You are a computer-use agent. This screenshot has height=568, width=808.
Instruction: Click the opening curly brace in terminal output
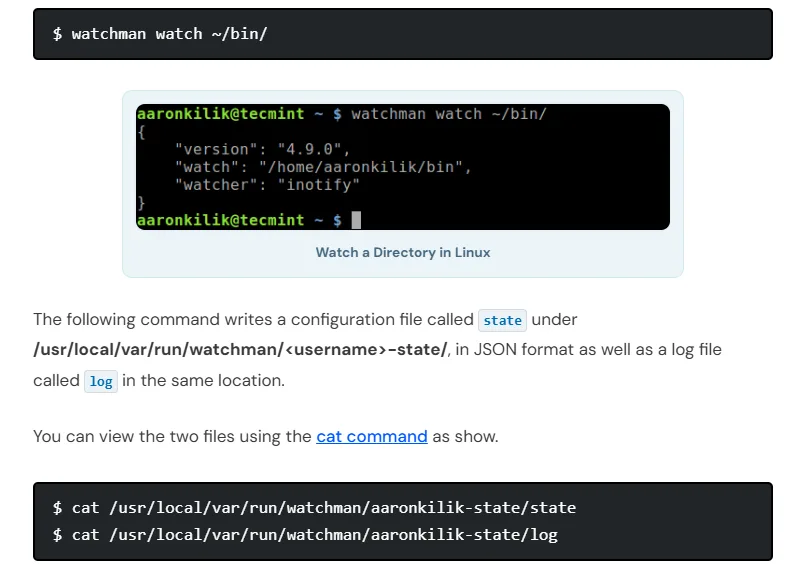(x=141, y=132)
